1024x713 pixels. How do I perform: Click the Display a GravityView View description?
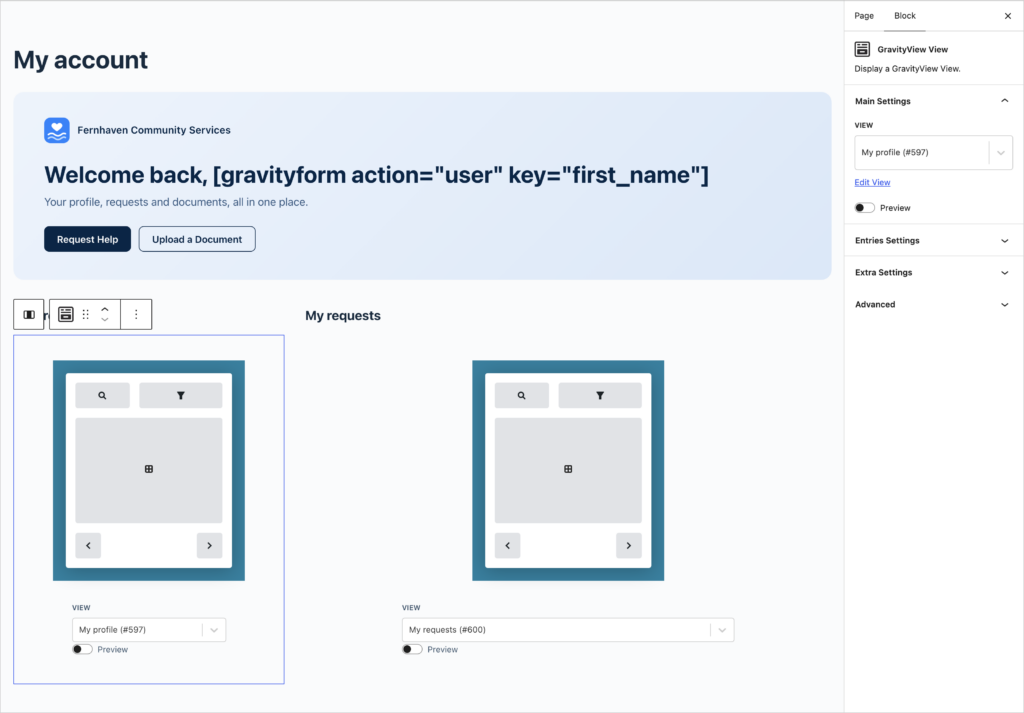pos(907,69)
